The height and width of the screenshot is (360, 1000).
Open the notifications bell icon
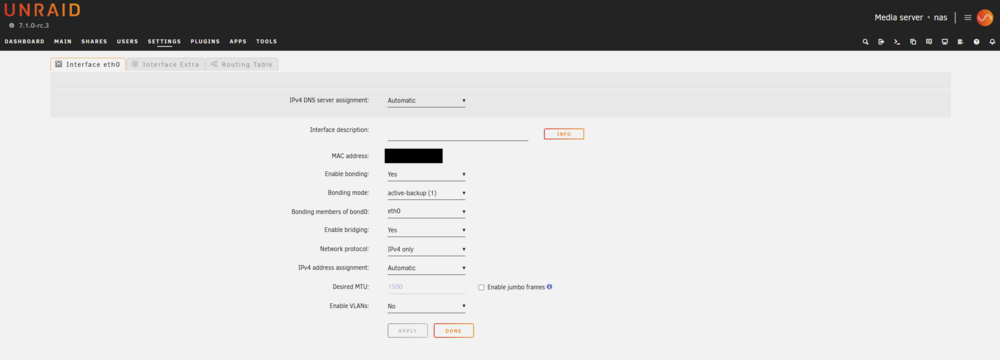tap(992, 41)
